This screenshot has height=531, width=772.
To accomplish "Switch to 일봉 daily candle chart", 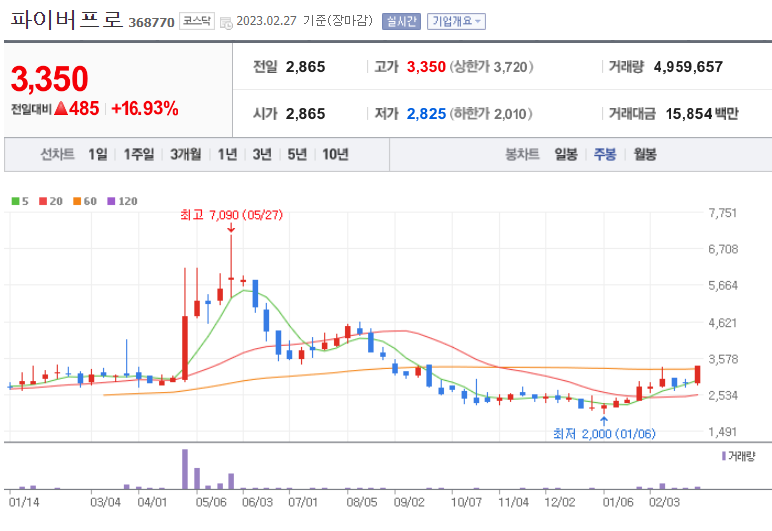I will (x=566, y=155).
